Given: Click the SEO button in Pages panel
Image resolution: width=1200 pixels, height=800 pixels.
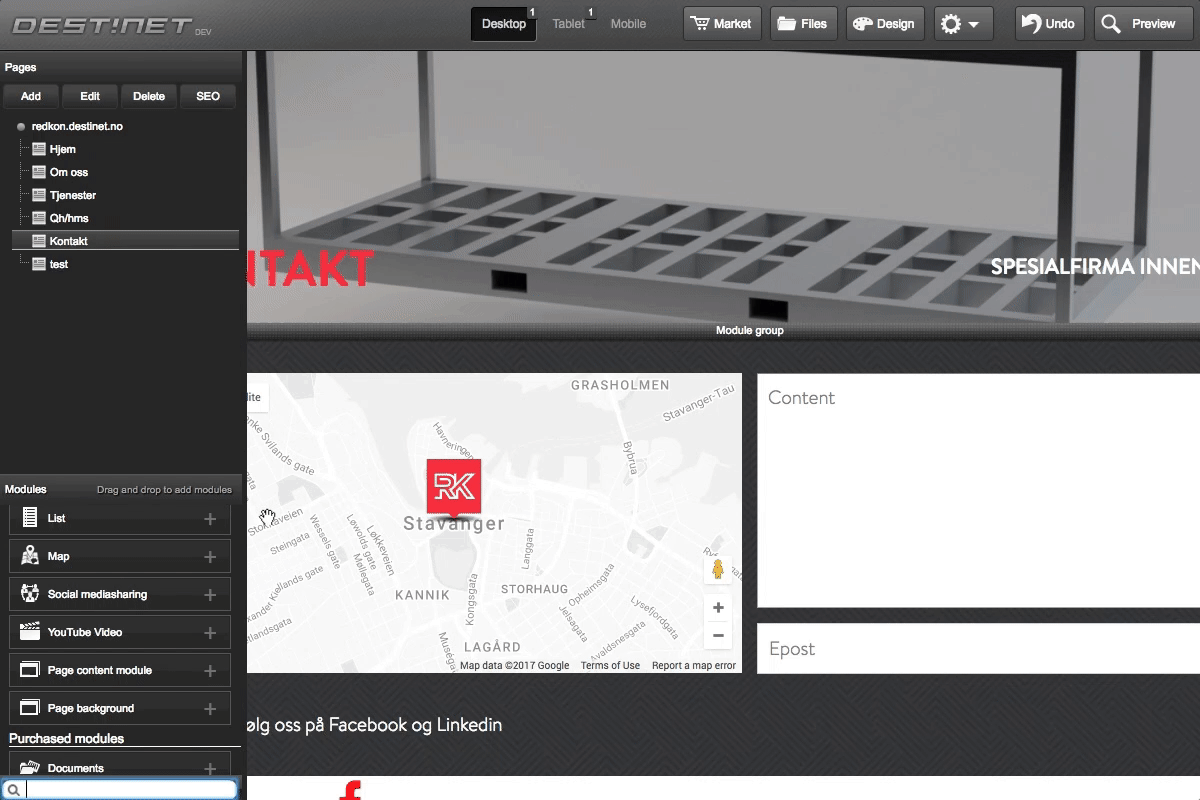Looking at the screenshot, I should (207, 96).
